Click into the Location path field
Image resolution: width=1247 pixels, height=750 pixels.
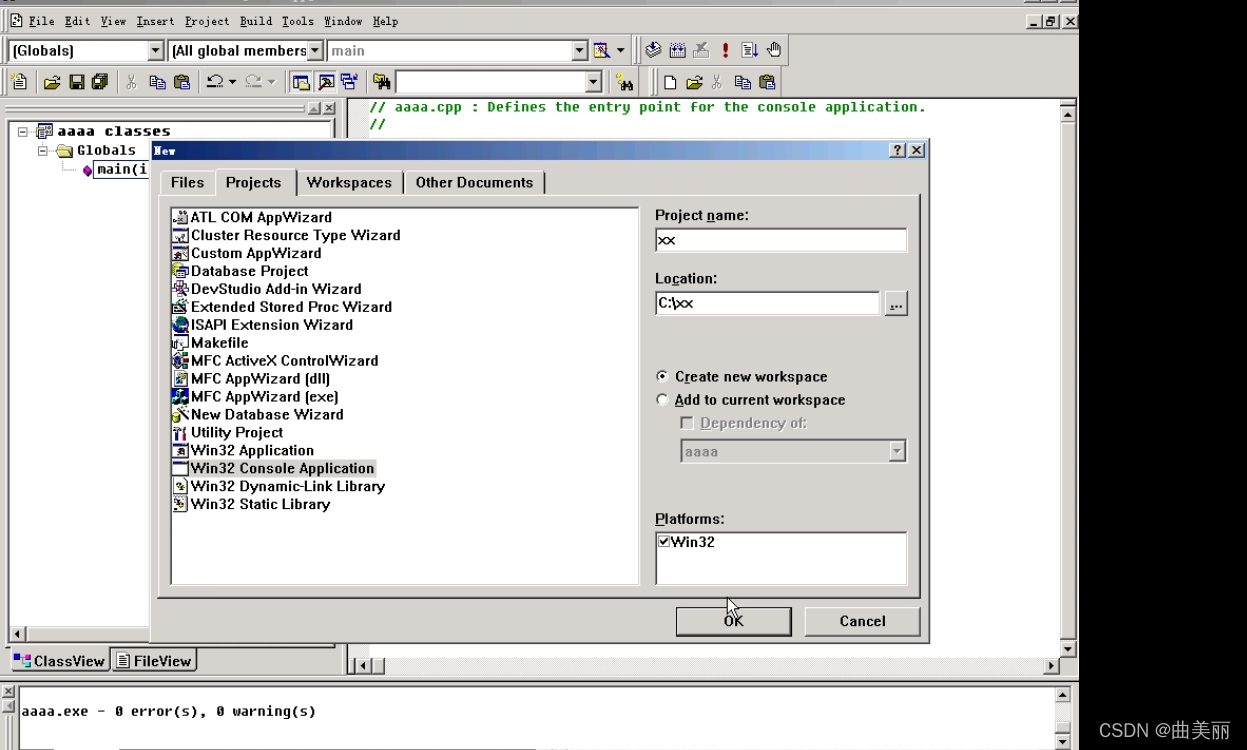[x=768, y=303]
